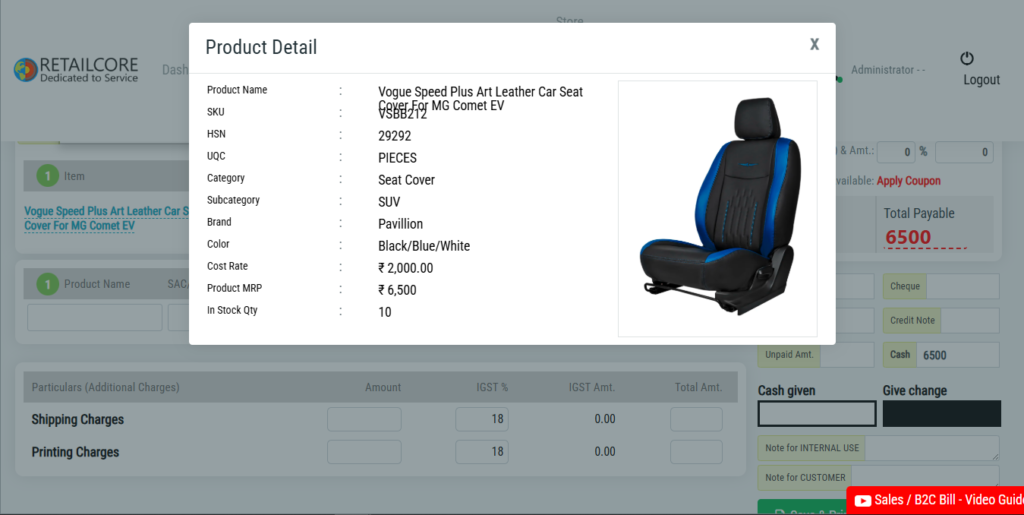
Task: Click the Administrator user label
Action: (x=888, y=70)
